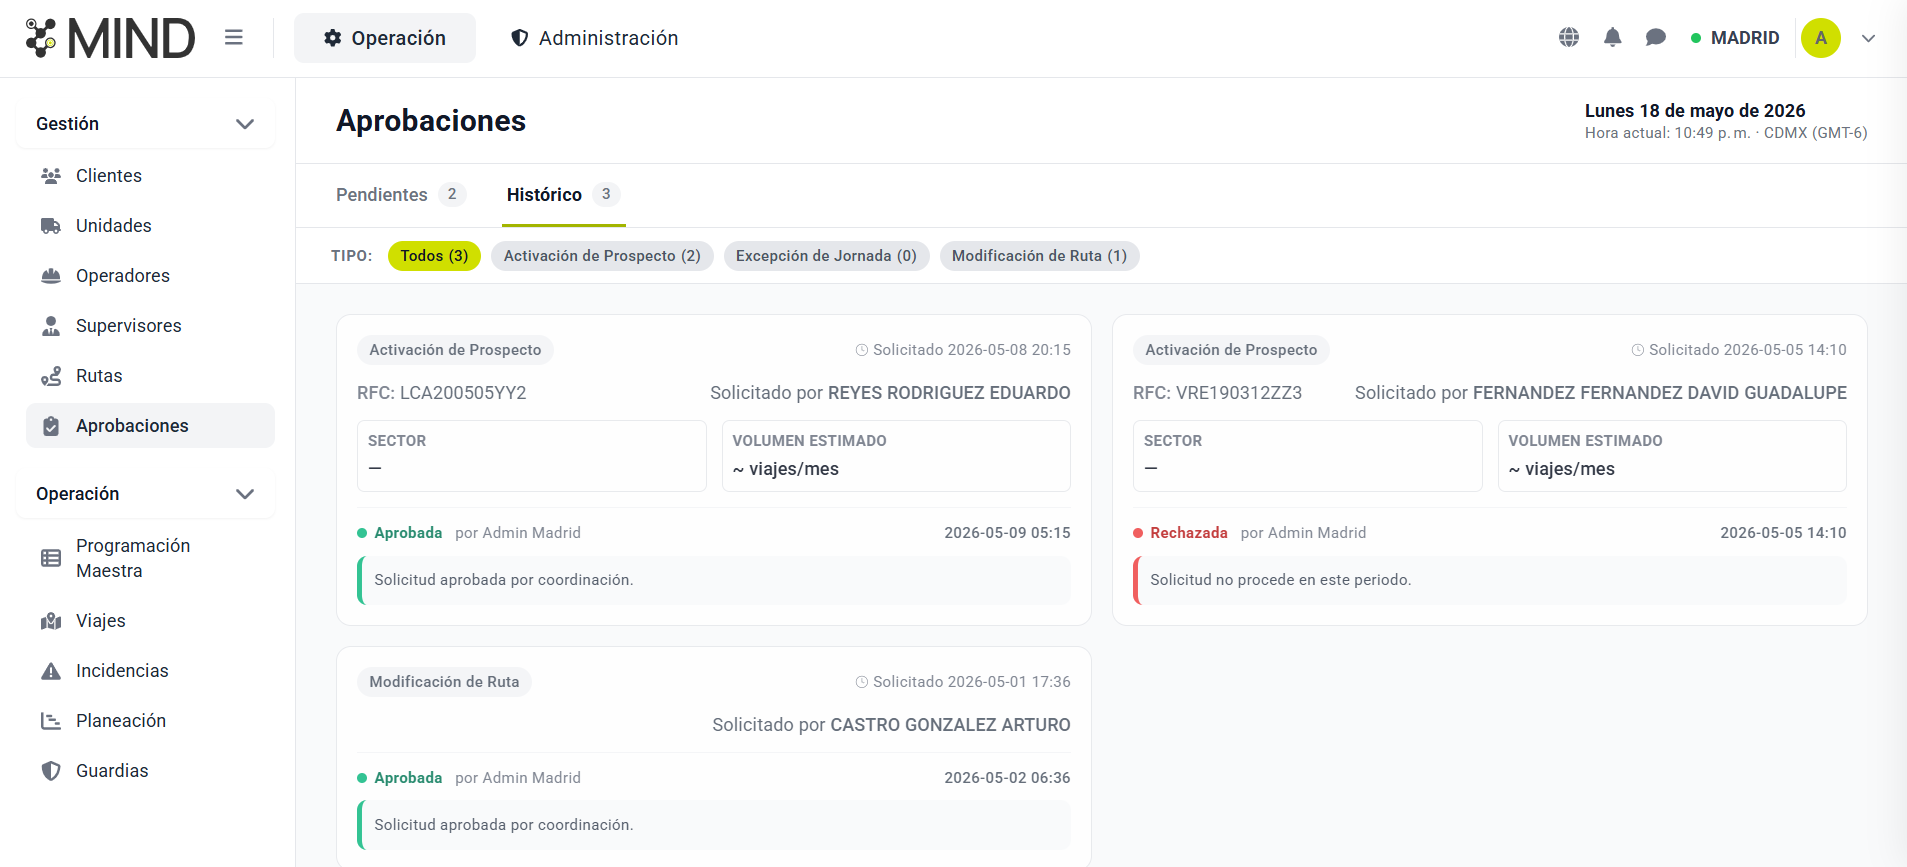Click the MIND logo
Screen dimensions: 1907x867
(x=110, y=38)
